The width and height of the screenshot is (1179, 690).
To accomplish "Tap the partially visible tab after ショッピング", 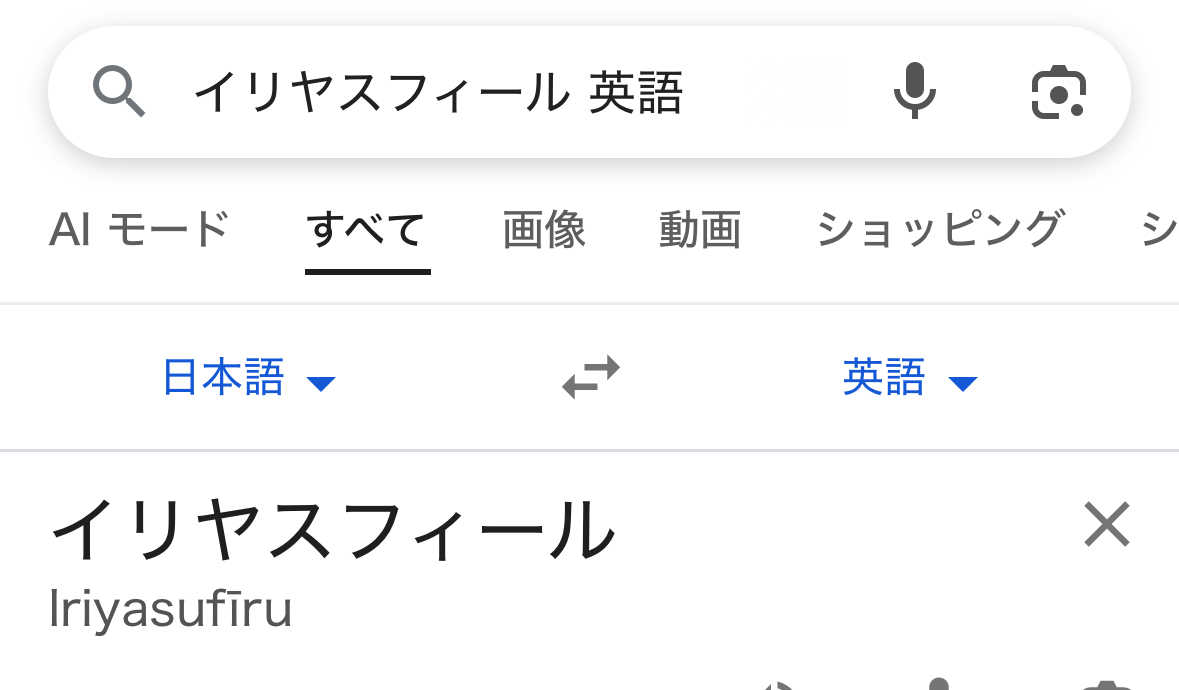I will [x=1158, y=230].
